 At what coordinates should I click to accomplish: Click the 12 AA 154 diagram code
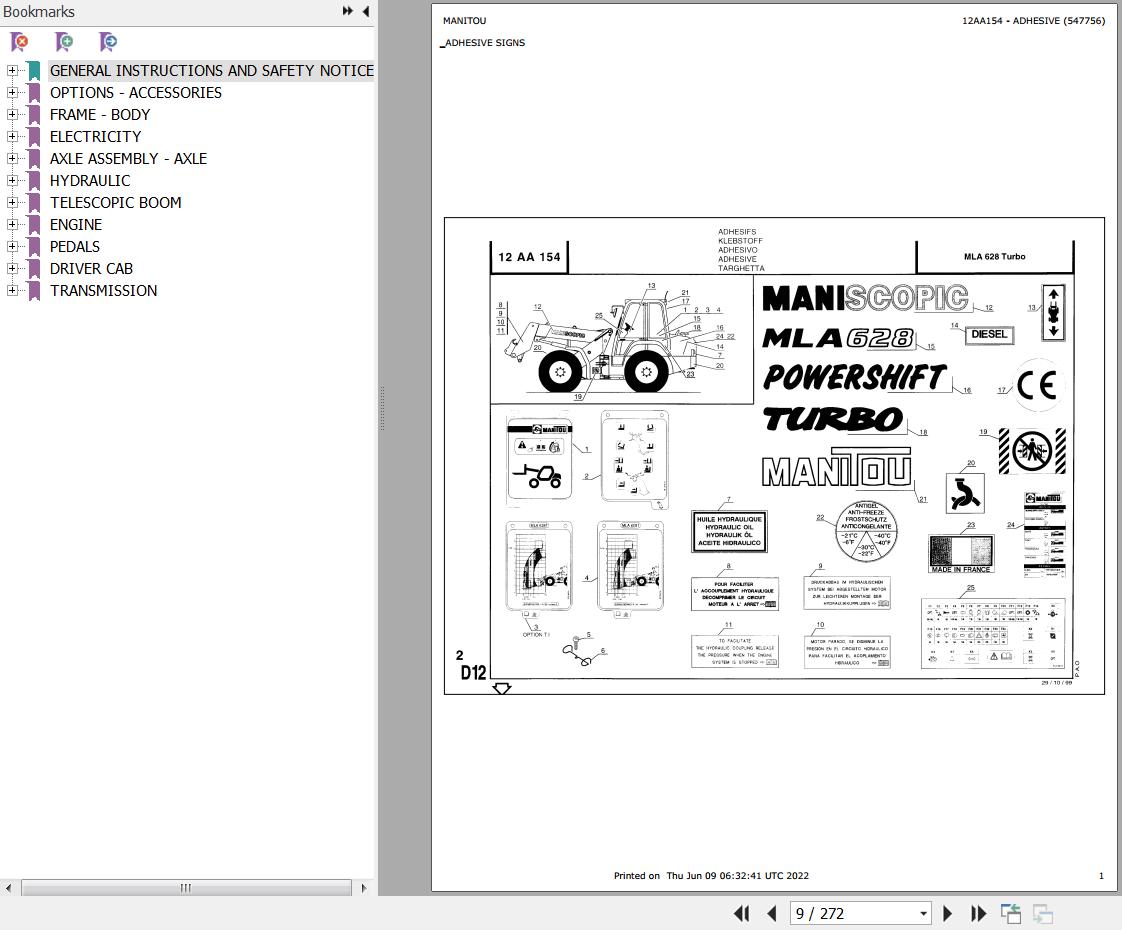coord(529,257)
